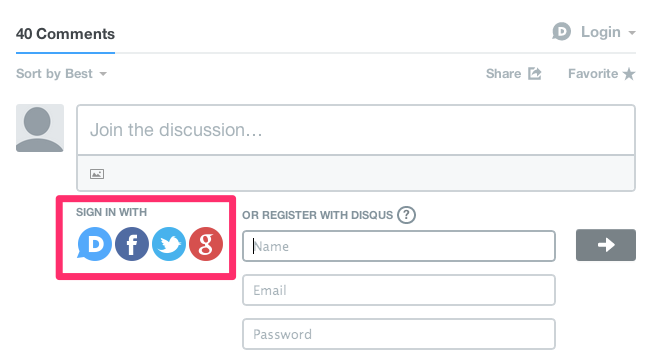This screenshot has height=361, width=664.
Task: Click the Join the discussion text box
Action: click(x=356, y=130)
